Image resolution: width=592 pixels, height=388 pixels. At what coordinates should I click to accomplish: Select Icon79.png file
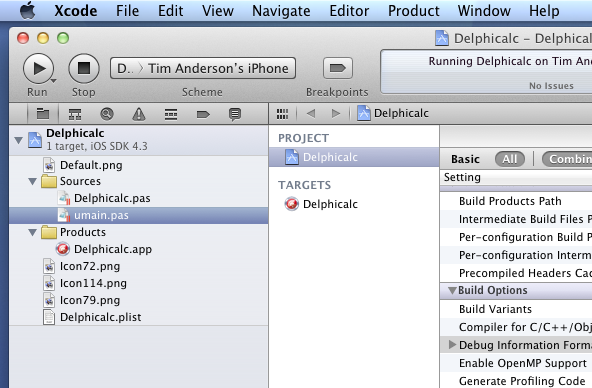coord(139,300)
